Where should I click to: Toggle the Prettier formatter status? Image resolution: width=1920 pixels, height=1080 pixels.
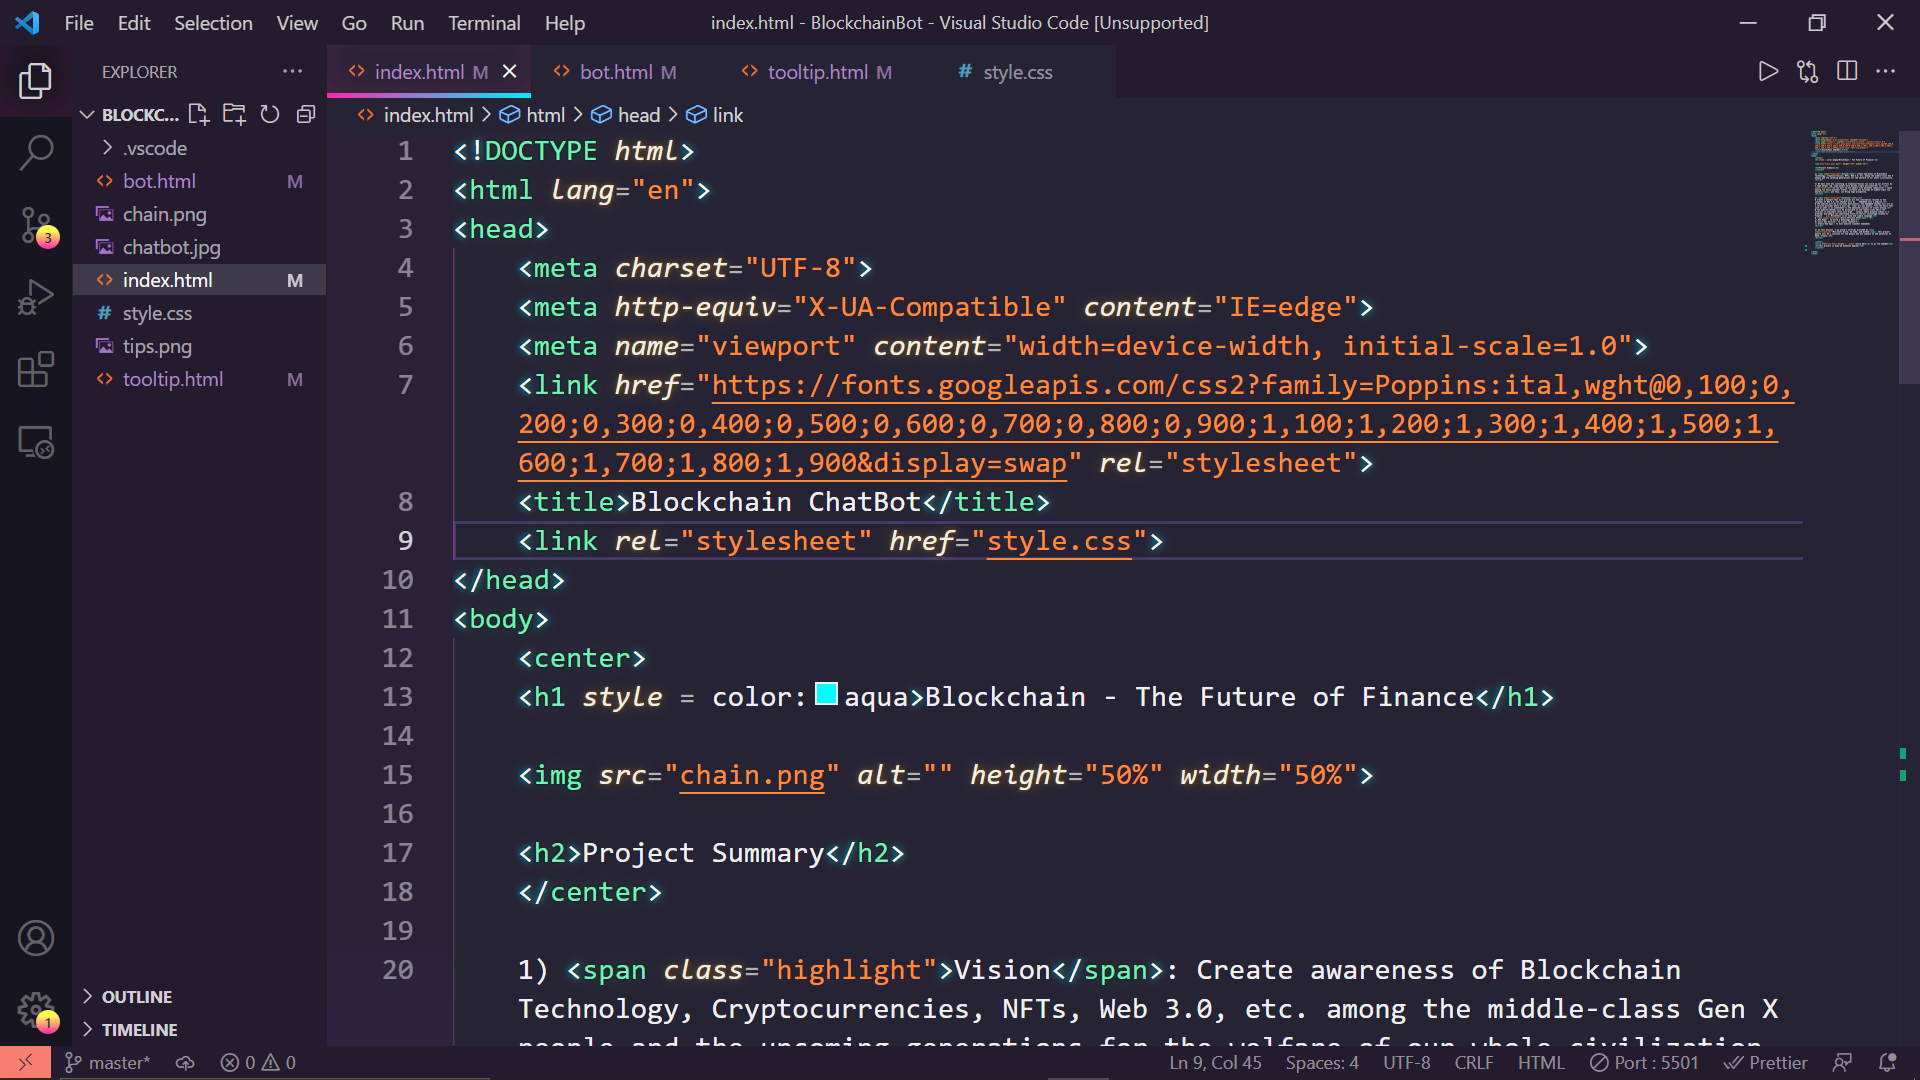1766,1063
